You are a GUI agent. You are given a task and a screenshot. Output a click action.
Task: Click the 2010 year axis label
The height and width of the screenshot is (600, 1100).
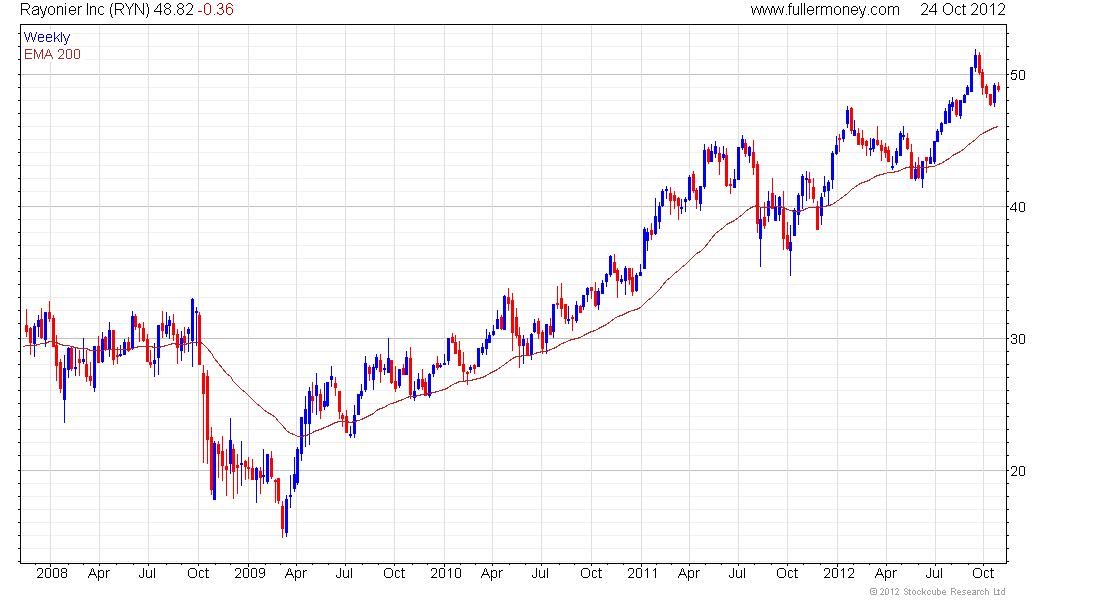446,573
